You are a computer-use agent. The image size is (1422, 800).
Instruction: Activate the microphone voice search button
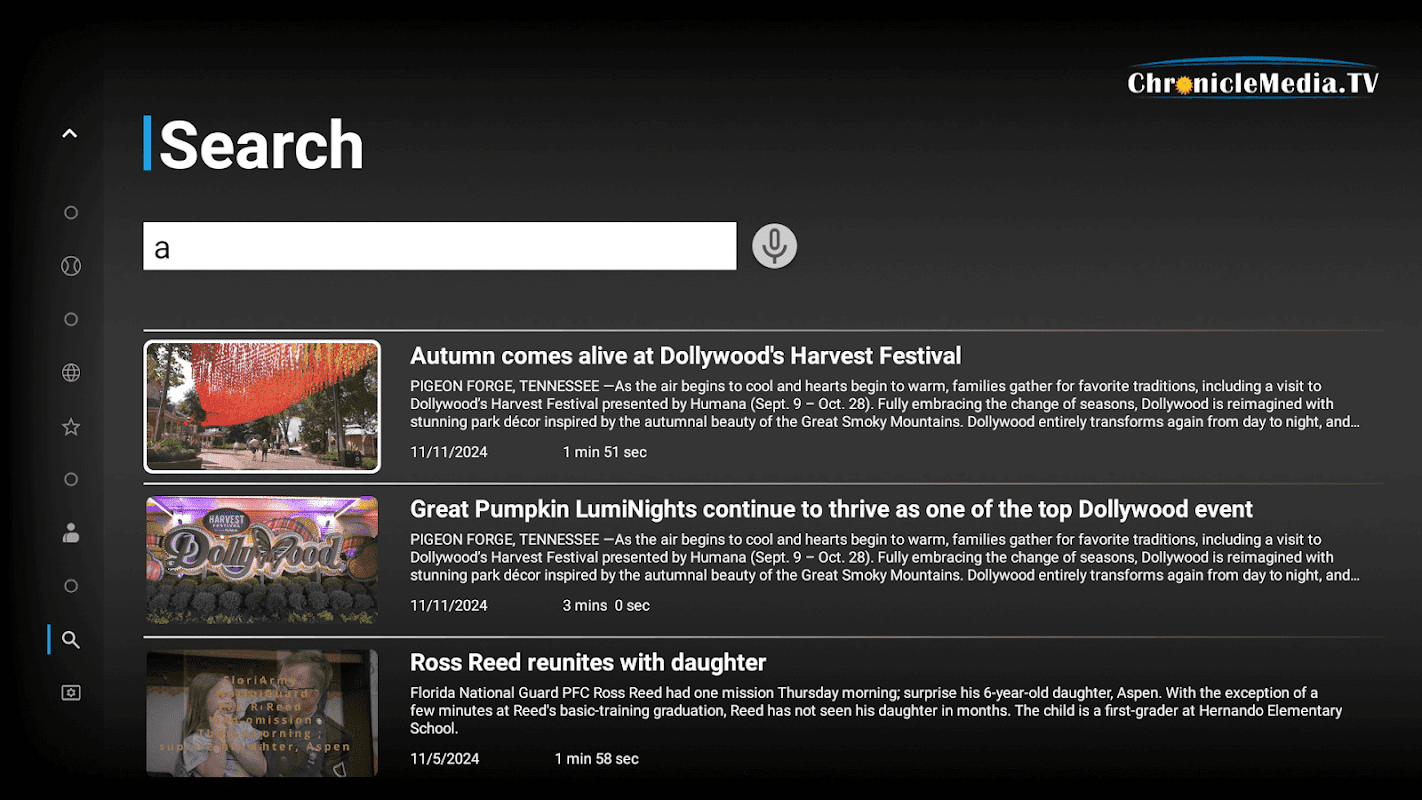coord(774,246)
